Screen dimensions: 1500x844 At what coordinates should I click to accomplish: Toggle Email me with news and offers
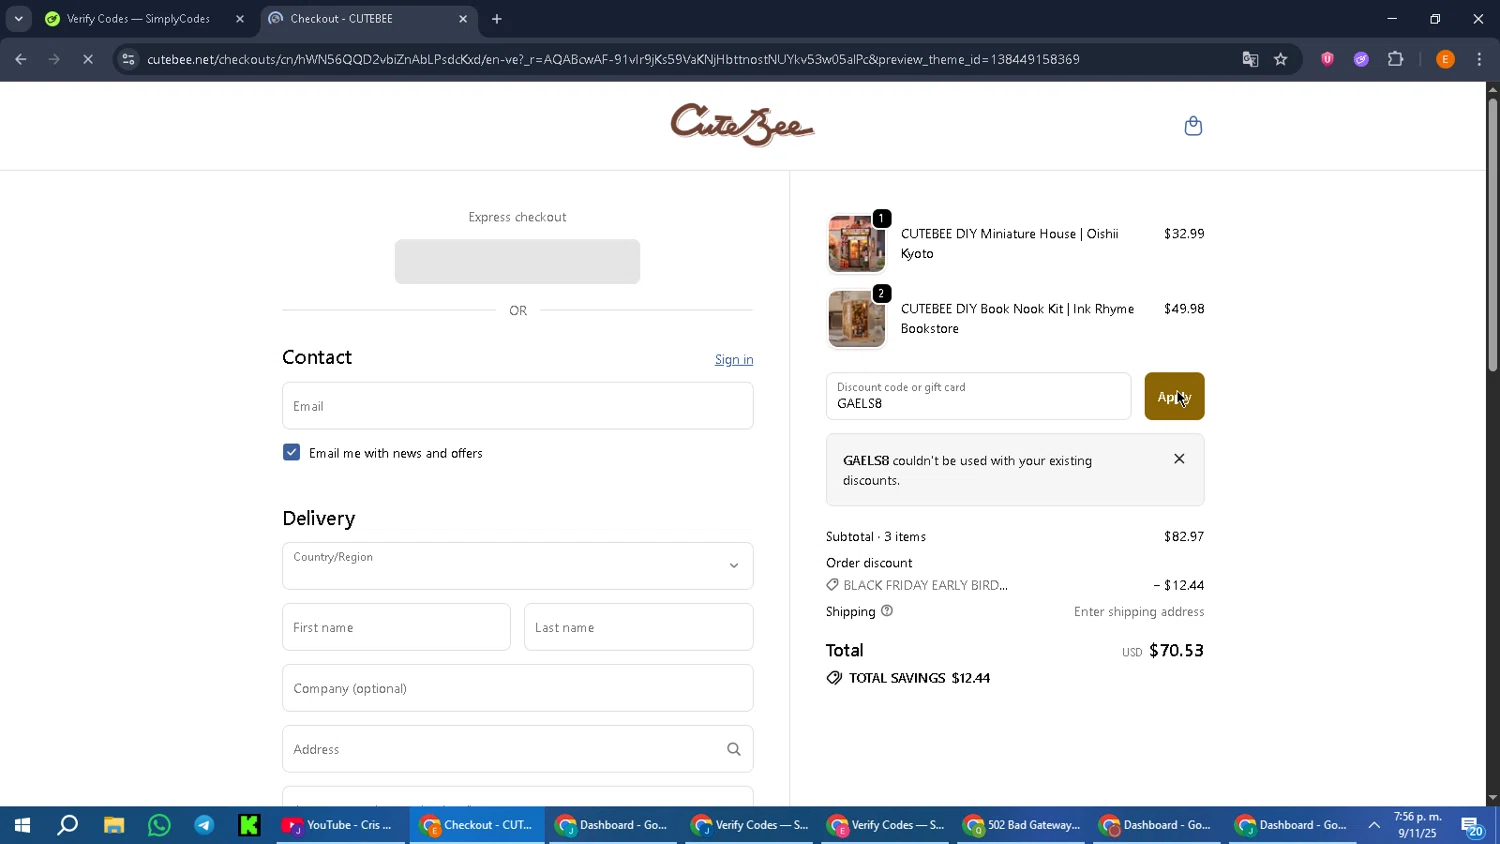point(291,452)
